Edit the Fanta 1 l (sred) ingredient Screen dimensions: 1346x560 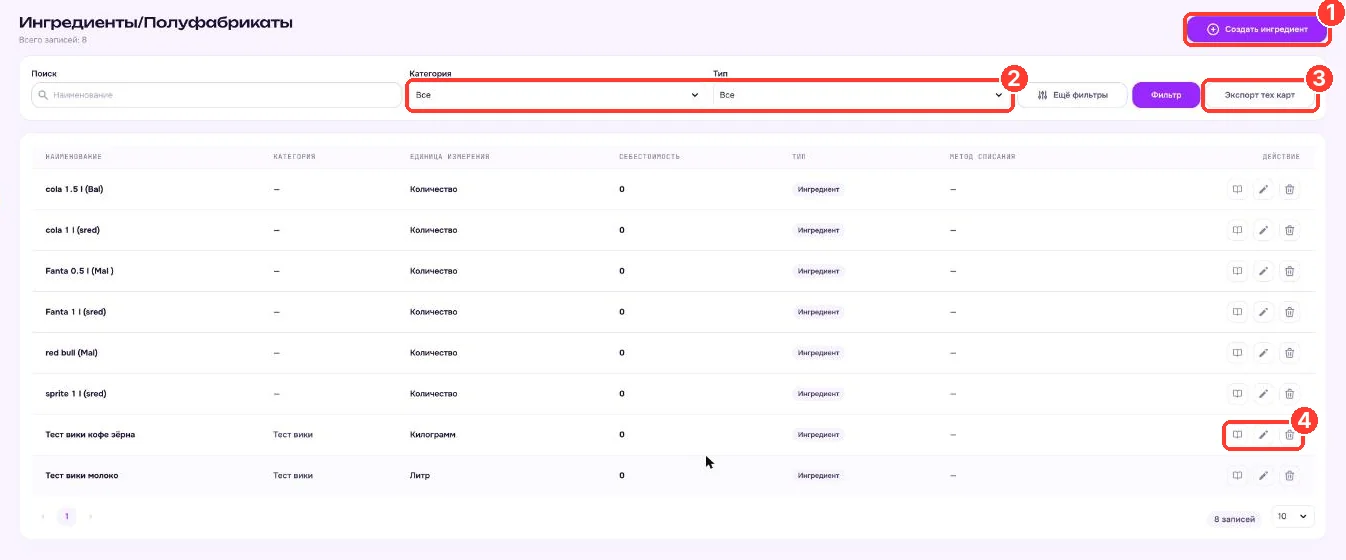pos(1263,312)
